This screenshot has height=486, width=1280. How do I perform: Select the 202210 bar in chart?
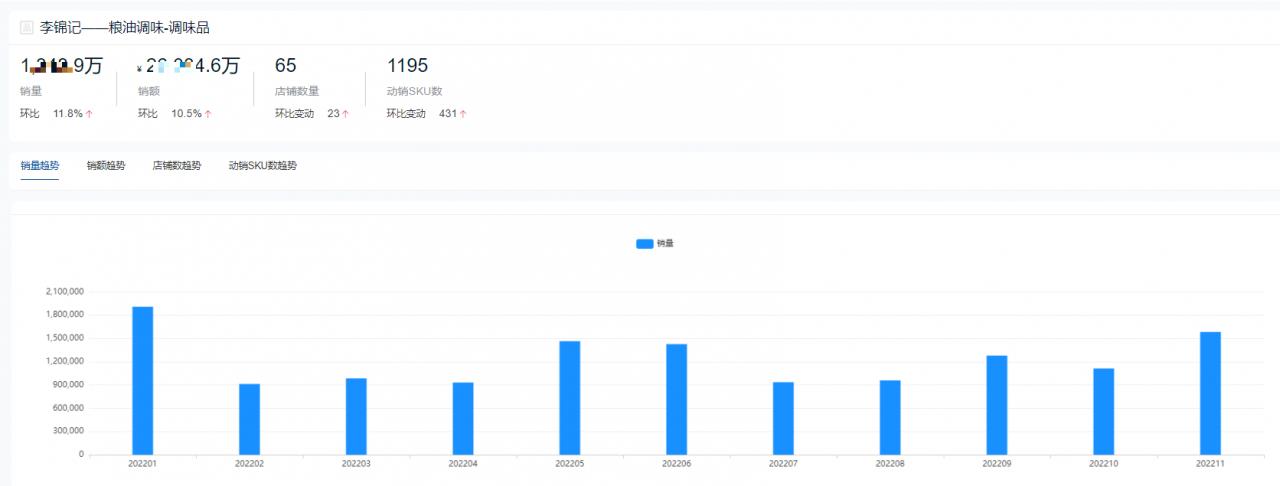click(1104, 412)
